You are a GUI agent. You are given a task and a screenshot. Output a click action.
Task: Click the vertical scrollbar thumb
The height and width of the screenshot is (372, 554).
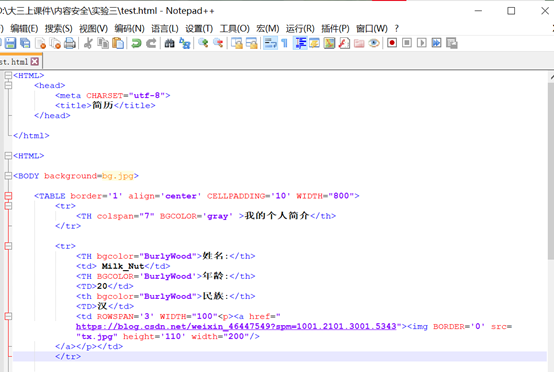[551, 171]
